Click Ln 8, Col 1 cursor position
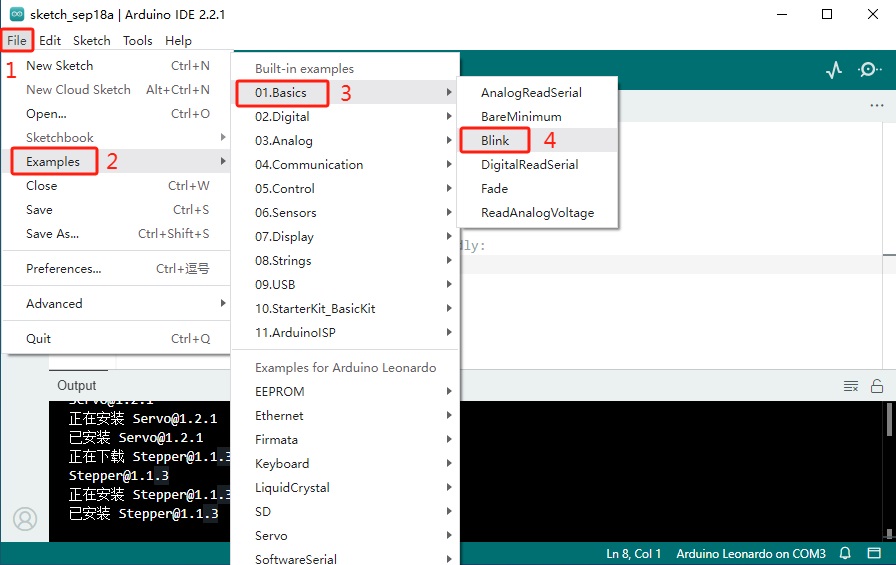896x565 pixels. [x=633, y=554]
